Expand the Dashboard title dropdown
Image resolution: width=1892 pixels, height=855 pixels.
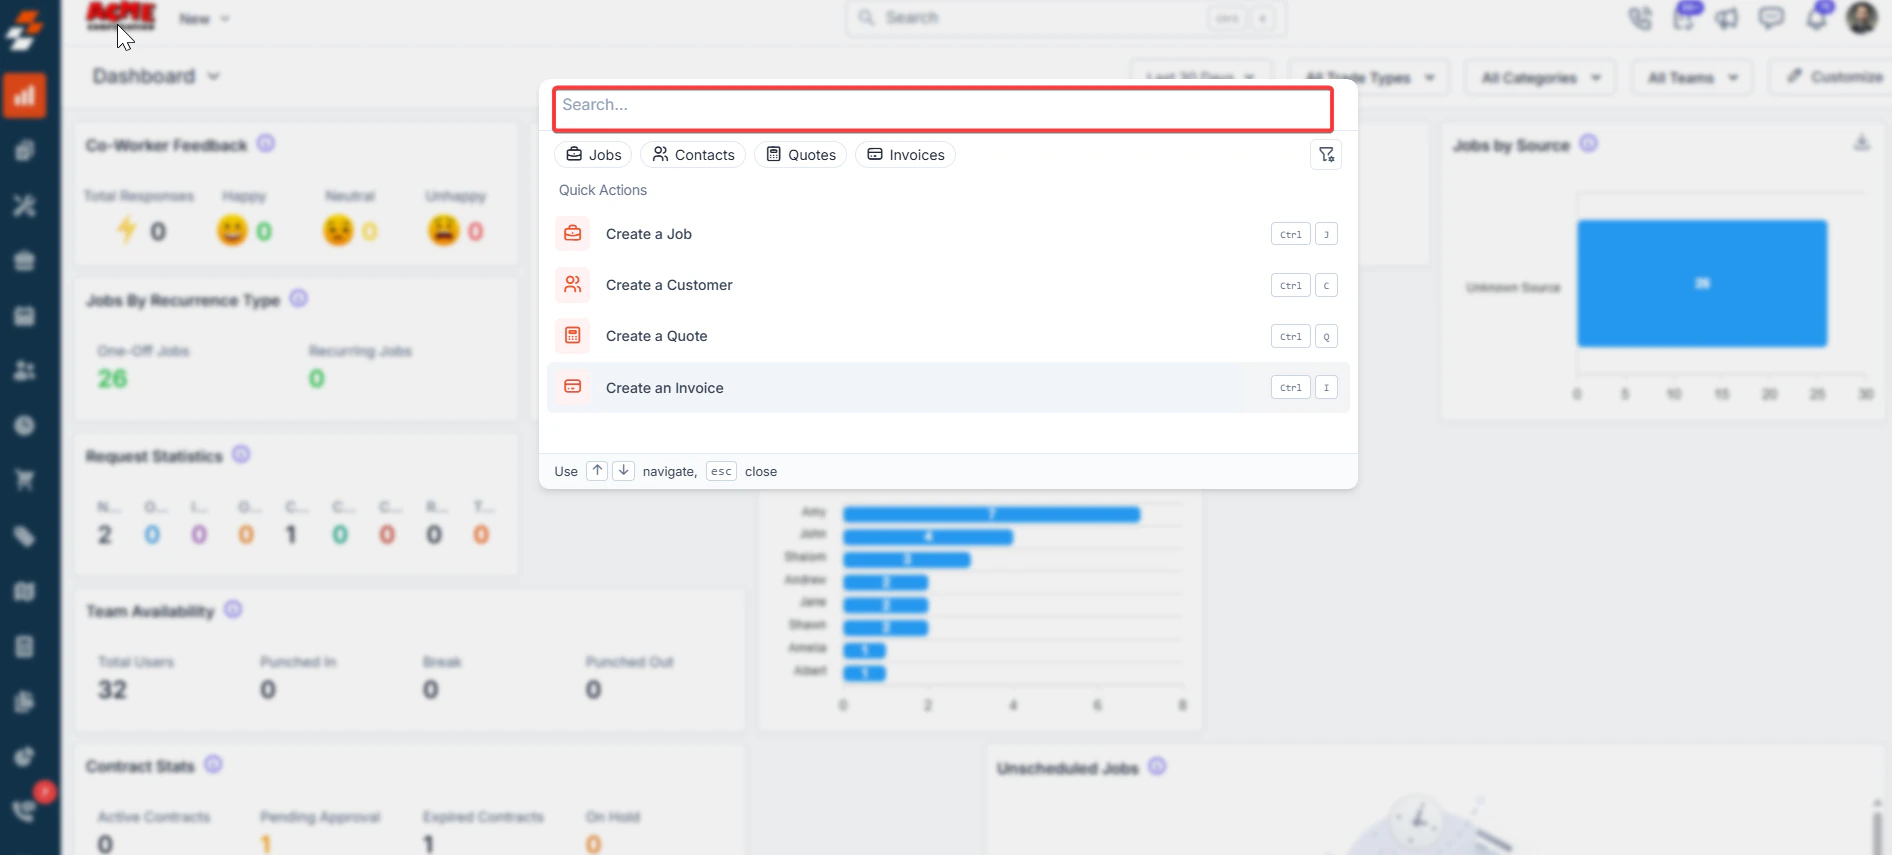(156, 76)
